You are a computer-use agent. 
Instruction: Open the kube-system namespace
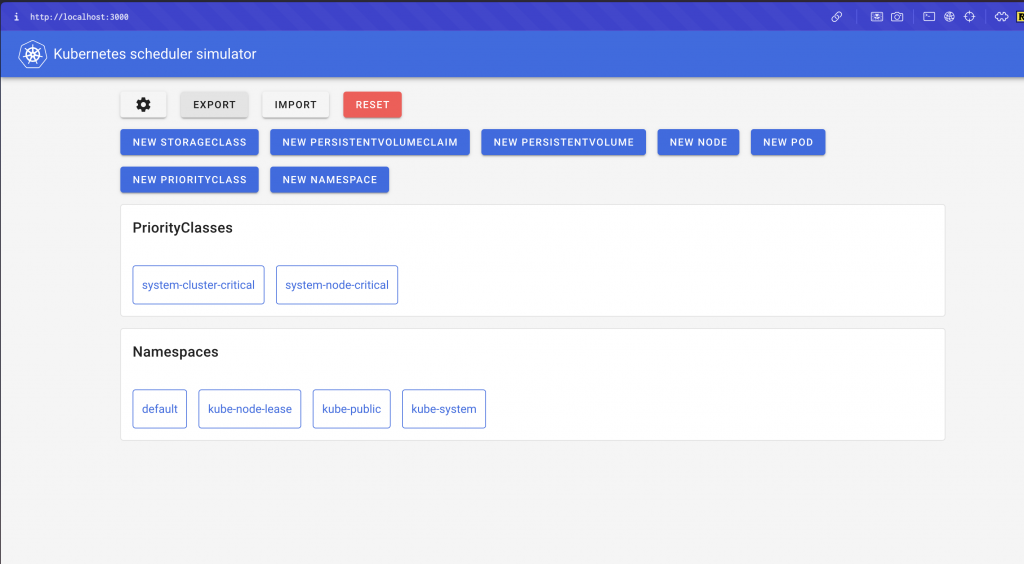pos(444,409)
